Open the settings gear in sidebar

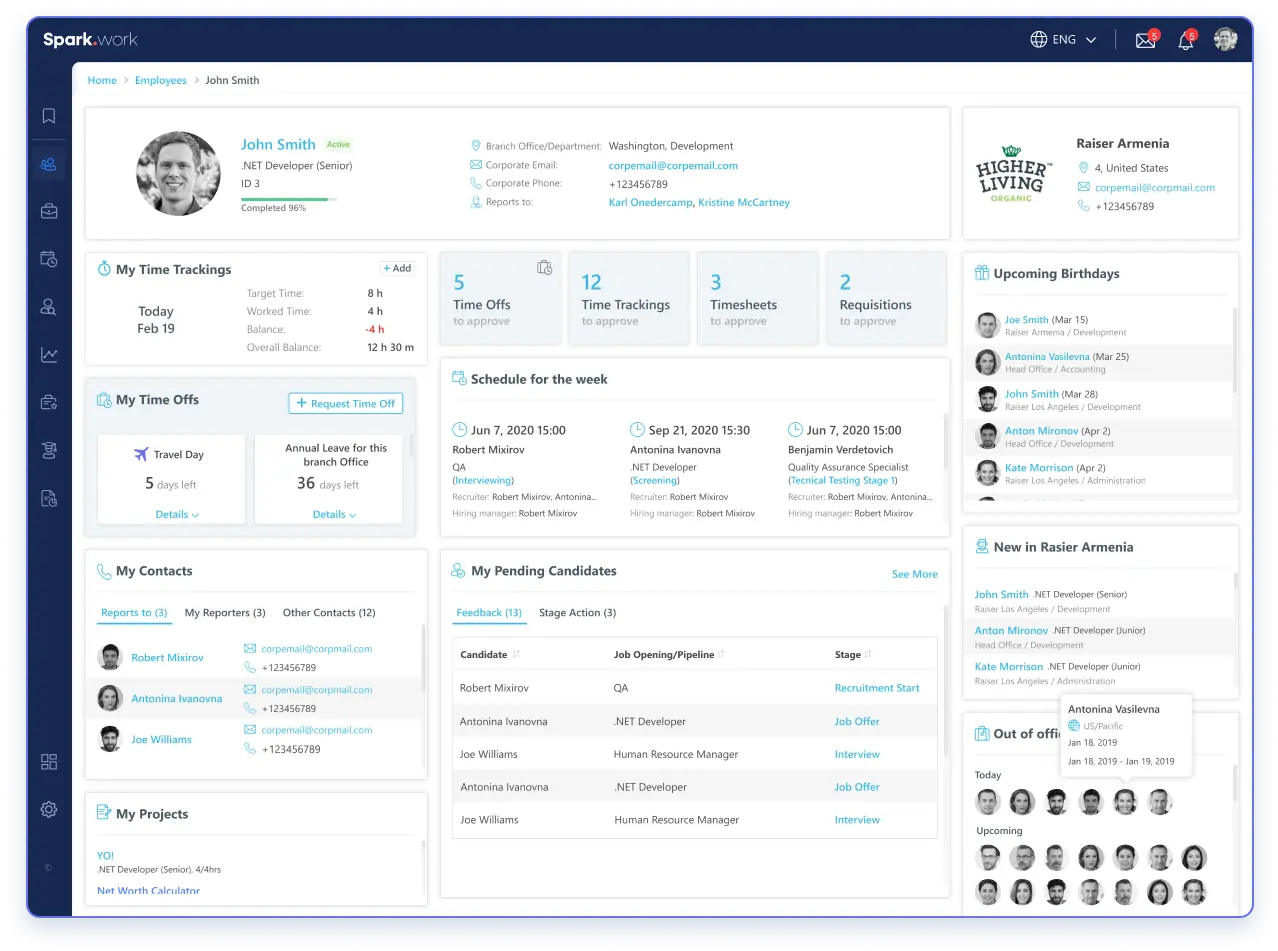click(x=48, y=809)
